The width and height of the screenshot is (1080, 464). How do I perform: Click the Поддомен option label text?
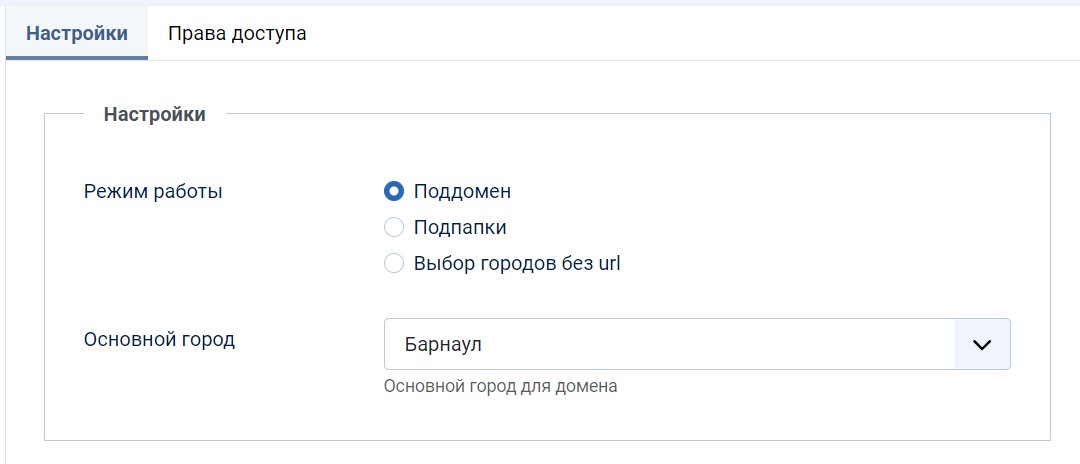tap(462, 191)
